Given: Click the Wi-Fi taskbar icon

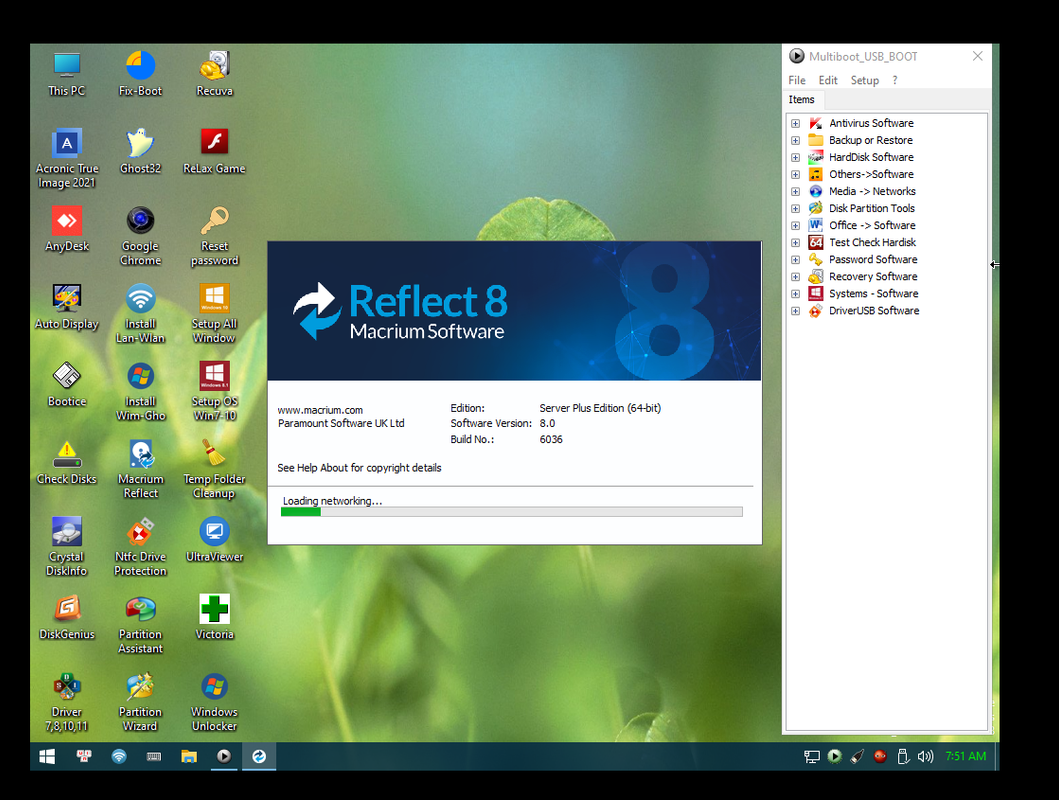Looking at the screenshot, I should [x=119, y=757].
